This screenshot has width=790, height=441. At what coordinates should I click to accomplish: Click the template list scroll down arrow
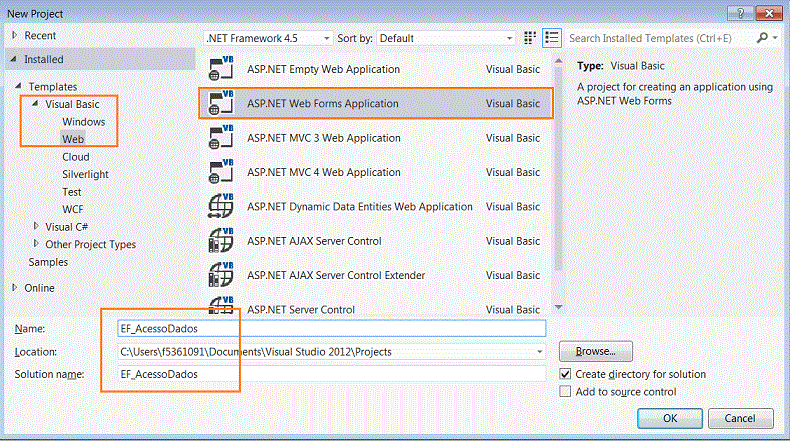pos(558,307)
